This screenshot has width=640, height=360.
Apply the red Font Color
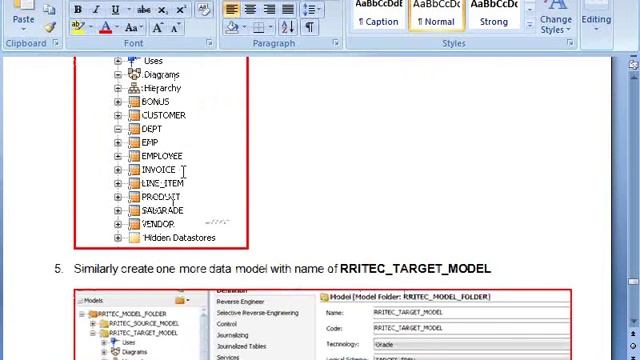(105, 27)
